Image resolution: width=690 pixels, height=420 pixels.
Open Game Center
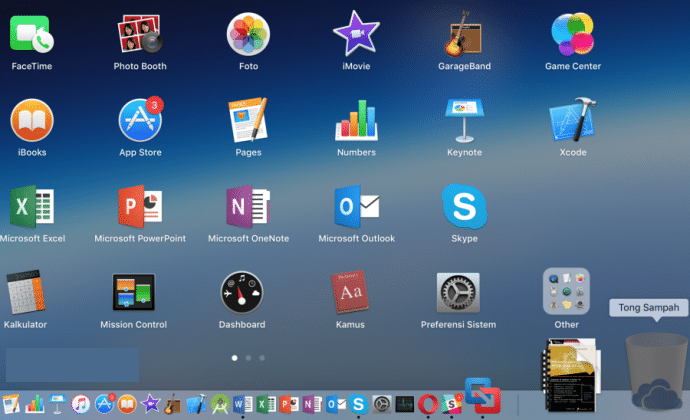coord(573,34)
